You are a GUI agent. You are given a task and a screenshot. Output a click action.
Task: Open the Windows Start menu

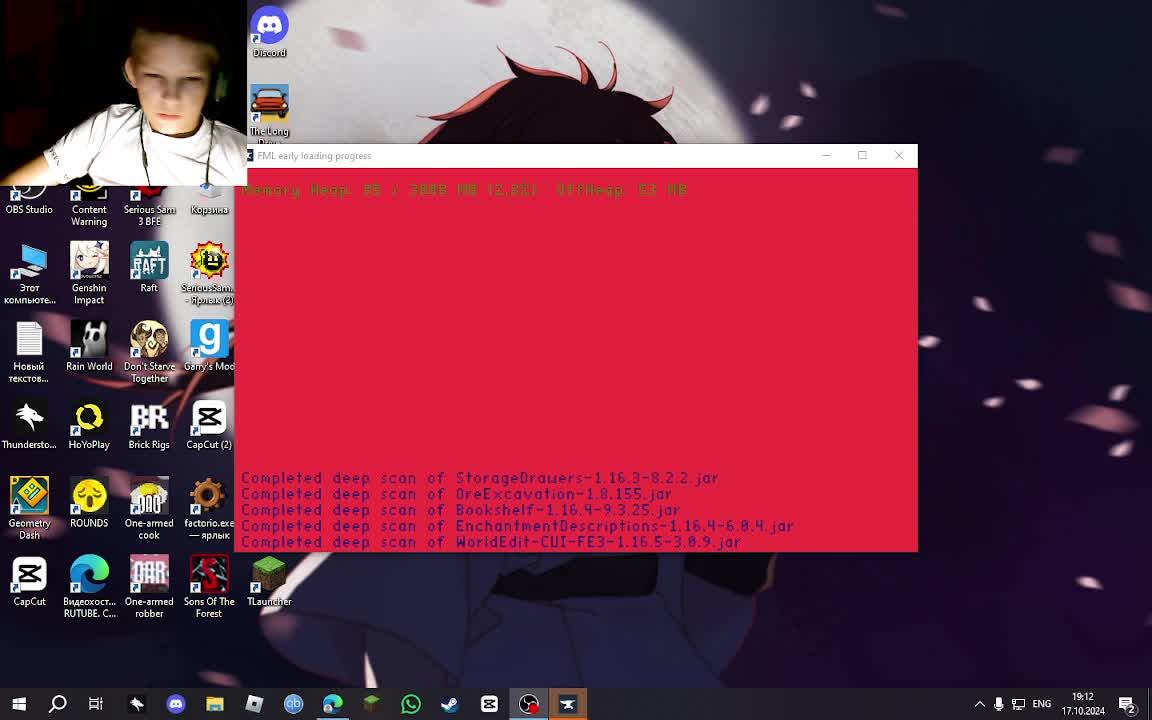pyautogui.click(x=19, y=705)
